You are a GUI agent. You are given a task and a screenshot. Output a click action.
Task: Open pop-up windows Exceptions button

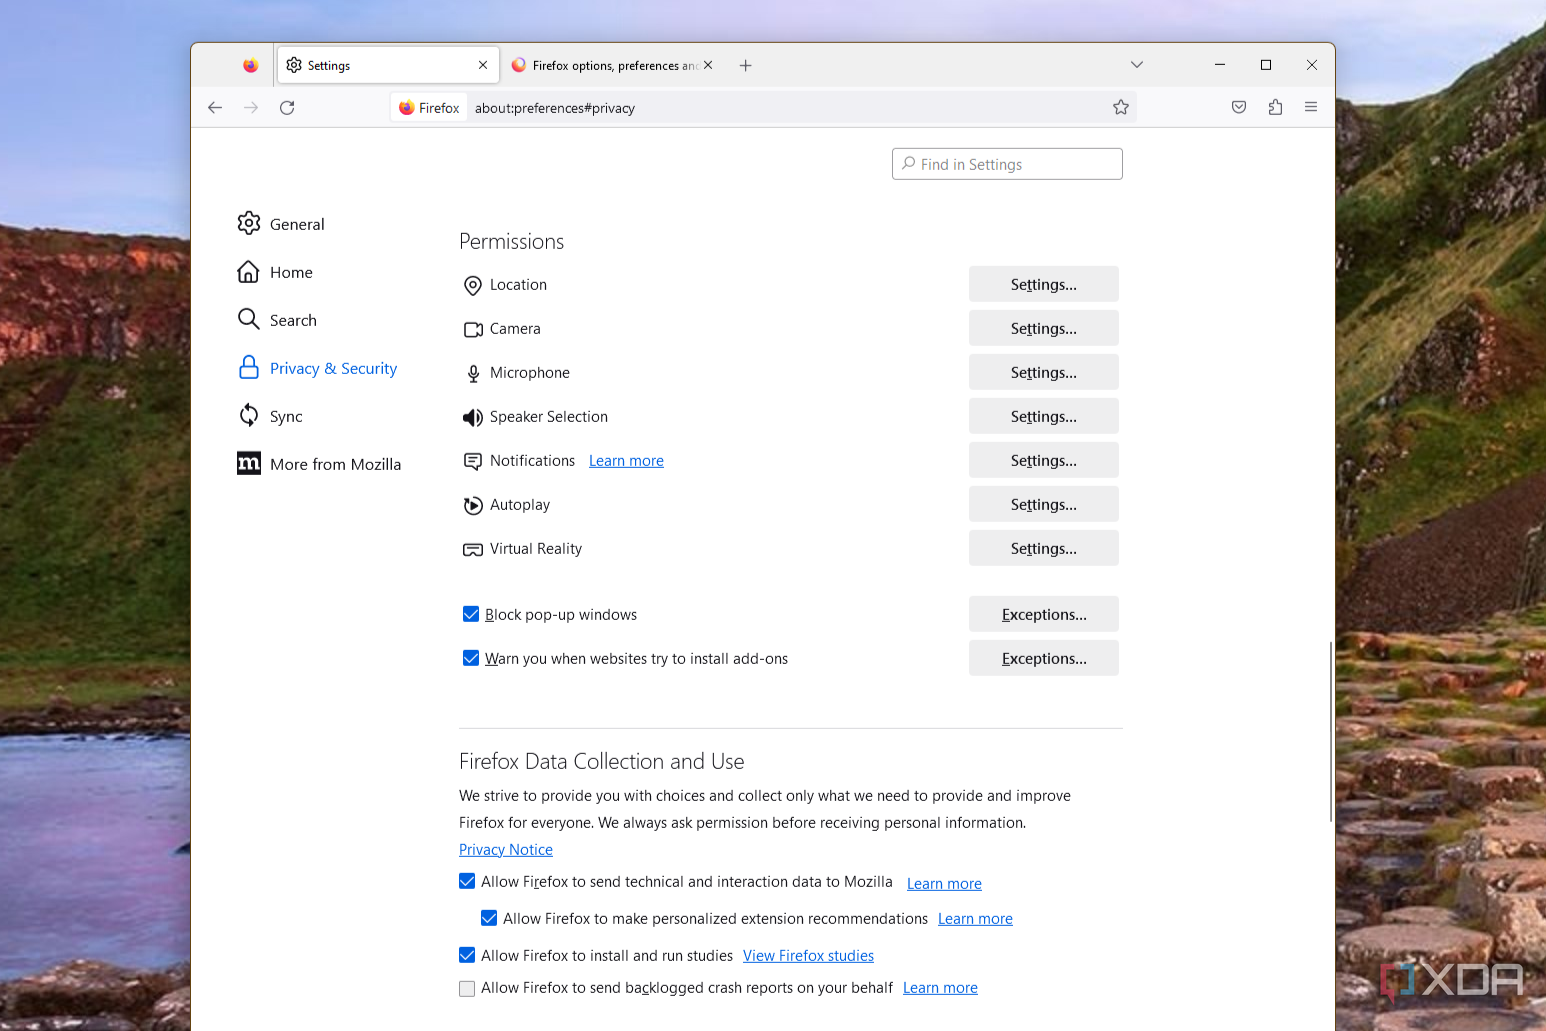tap(1044, 614)
